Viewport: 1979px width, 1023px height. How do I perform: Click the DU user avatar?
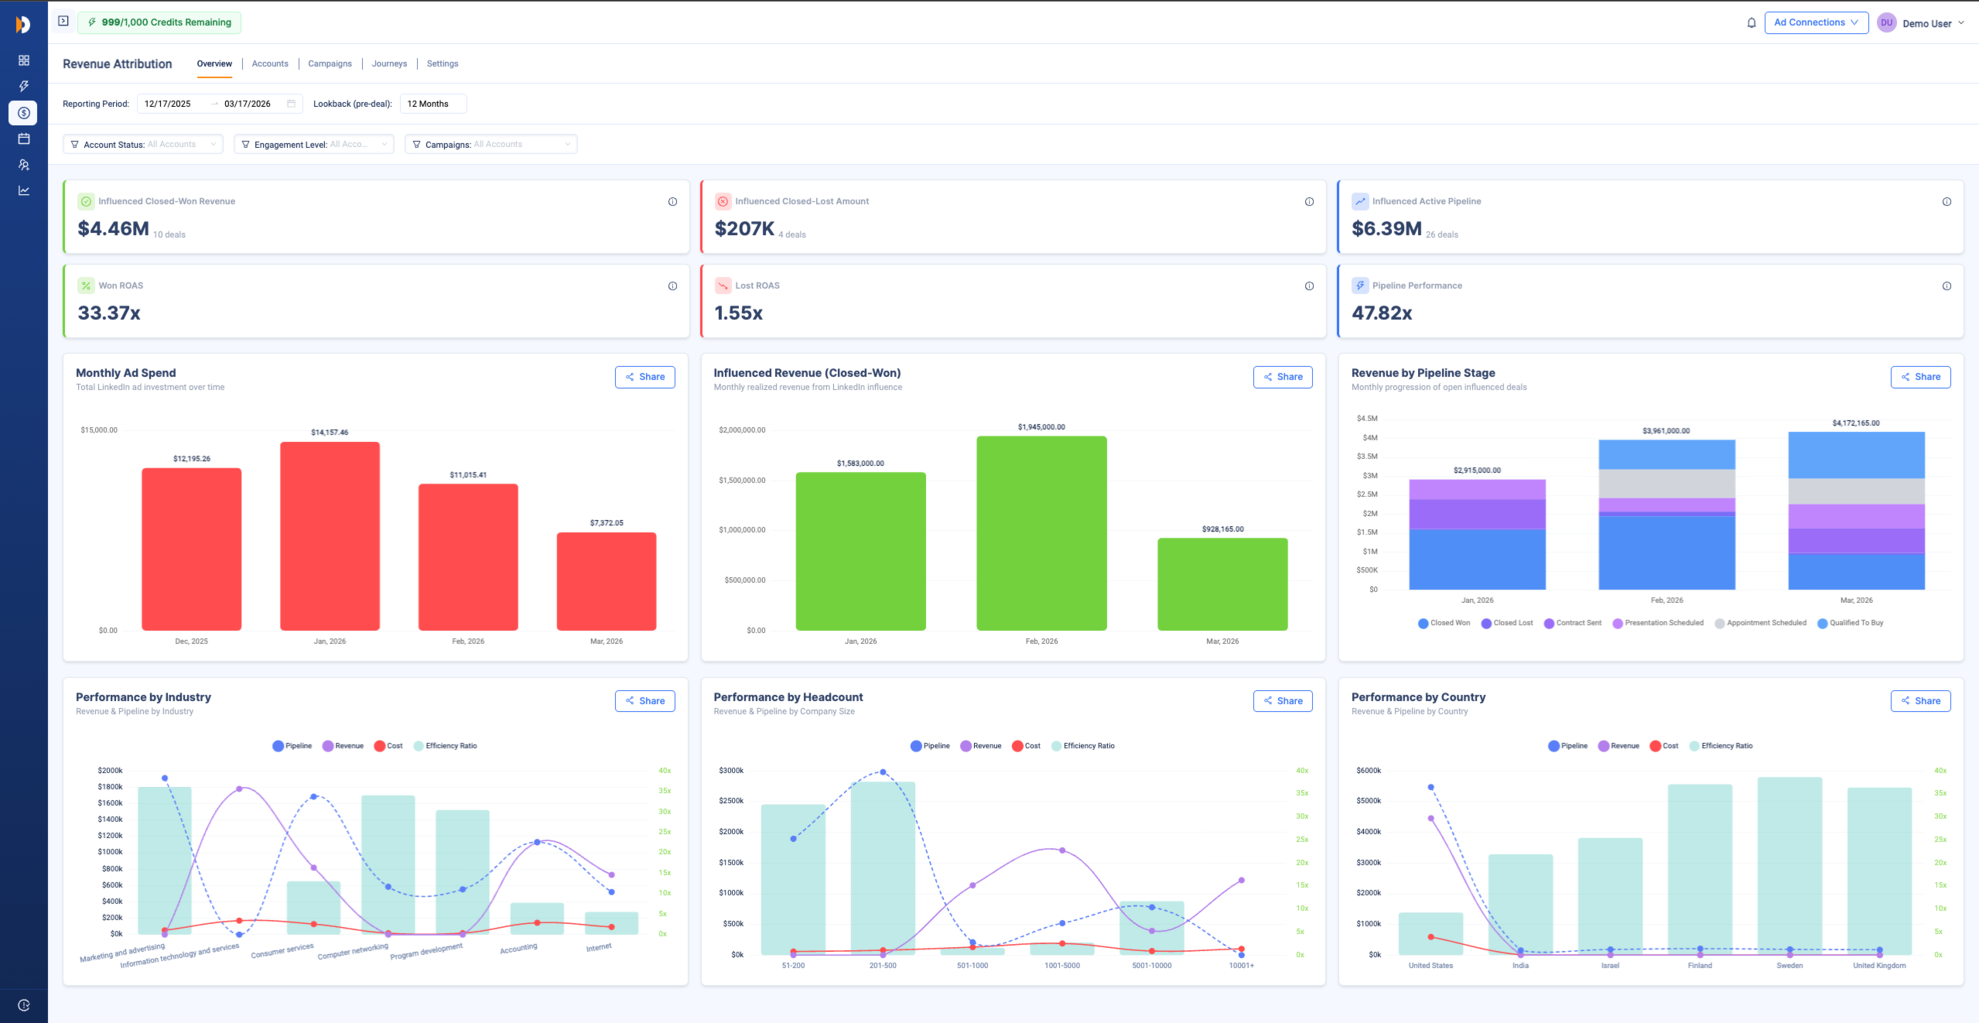(1886, 23)
